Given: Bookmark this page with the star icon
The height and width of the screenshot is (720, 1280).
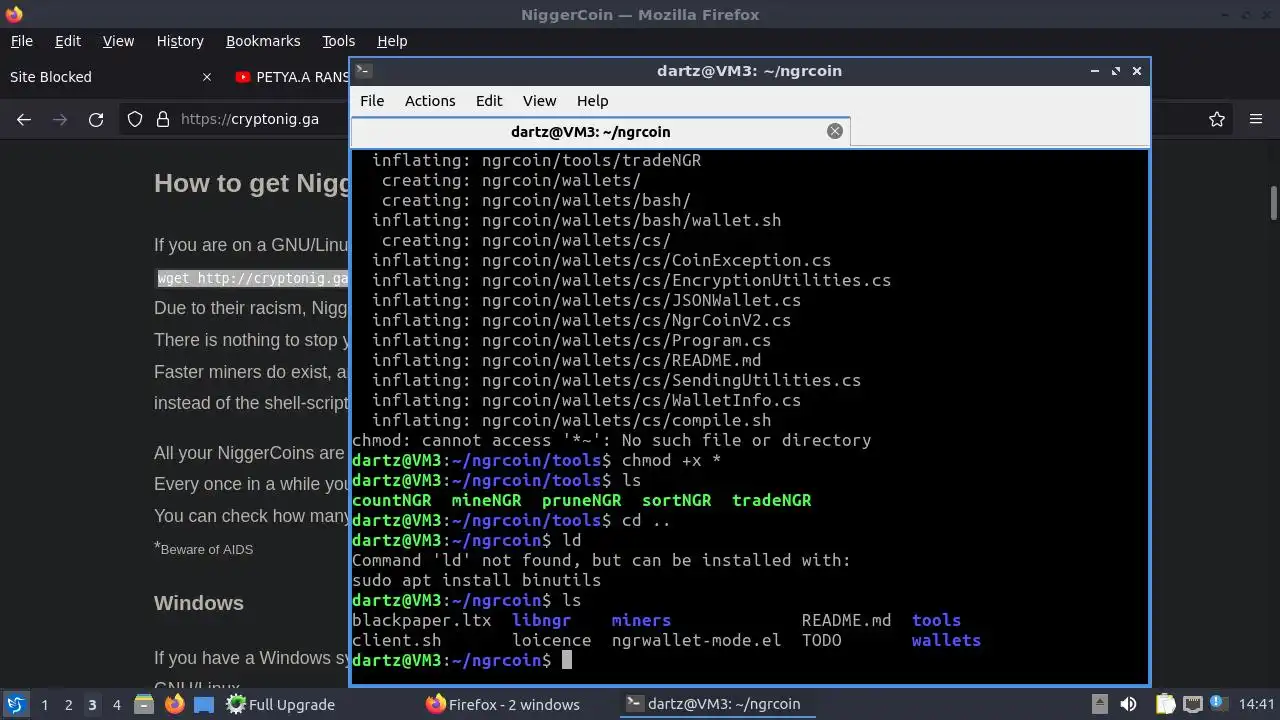Looking at the screenshot, I should click(x=1217, y=119).
